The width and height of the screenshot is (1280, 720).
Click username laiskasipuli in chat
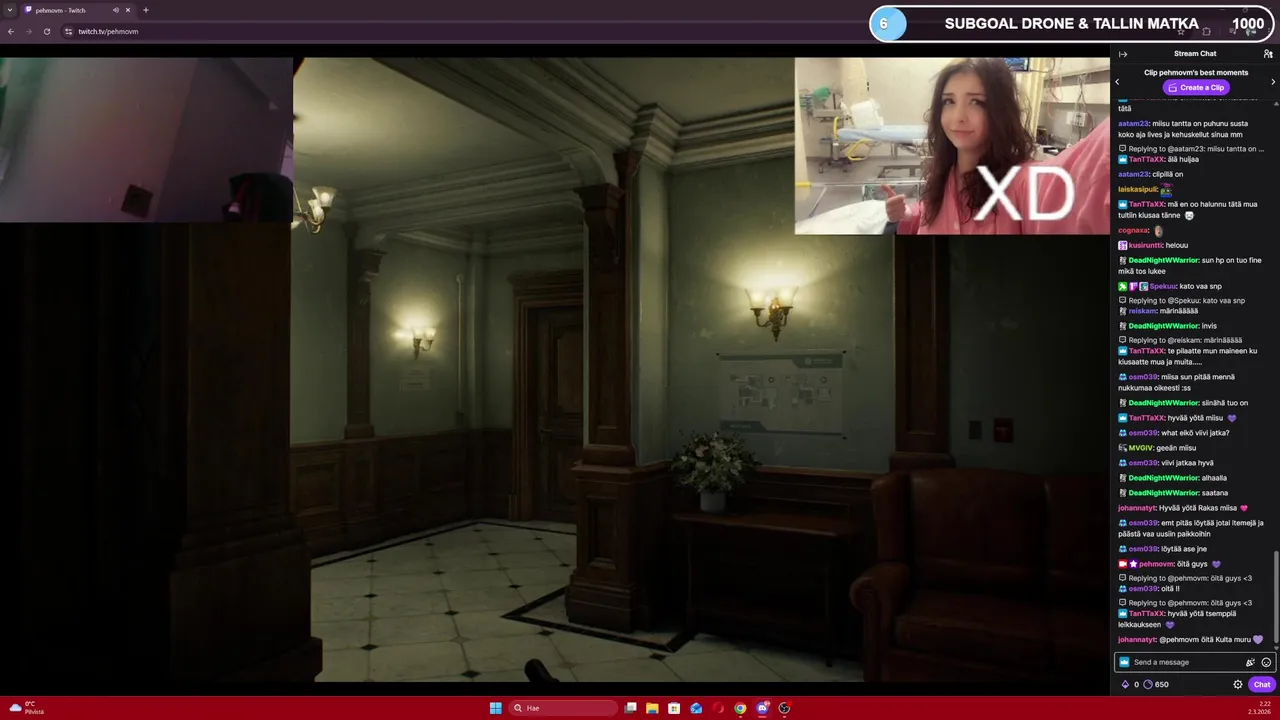1138,189
